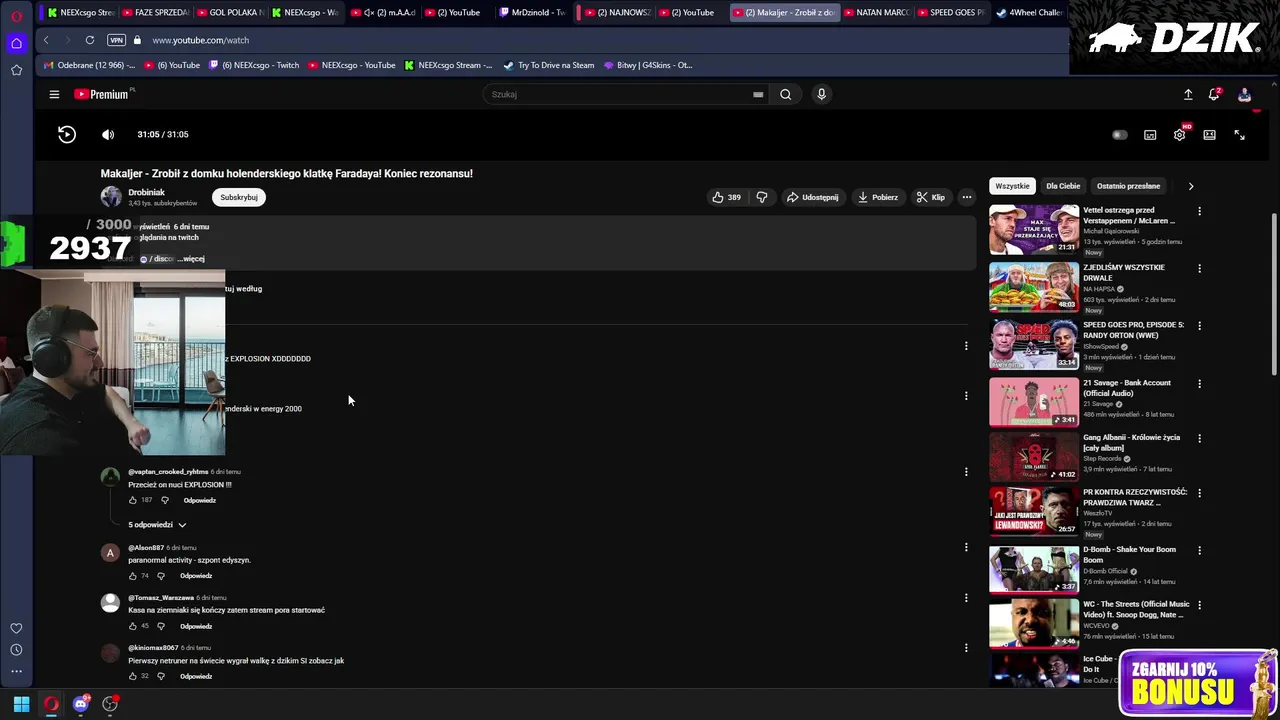Dislike the video with the thumbs down

click(762, 197)
